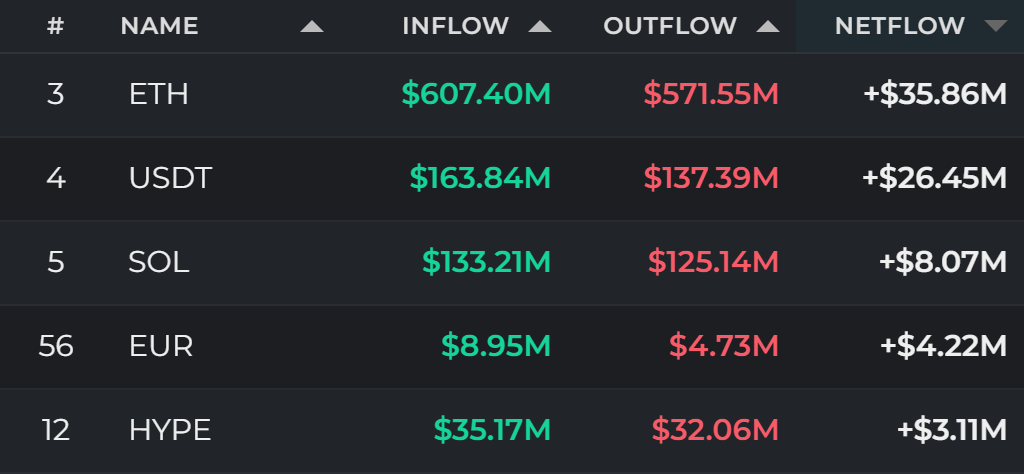1024x474 pixels.
Task: Click HYPE netflow value +$3.11M
Action: [952, 430]
